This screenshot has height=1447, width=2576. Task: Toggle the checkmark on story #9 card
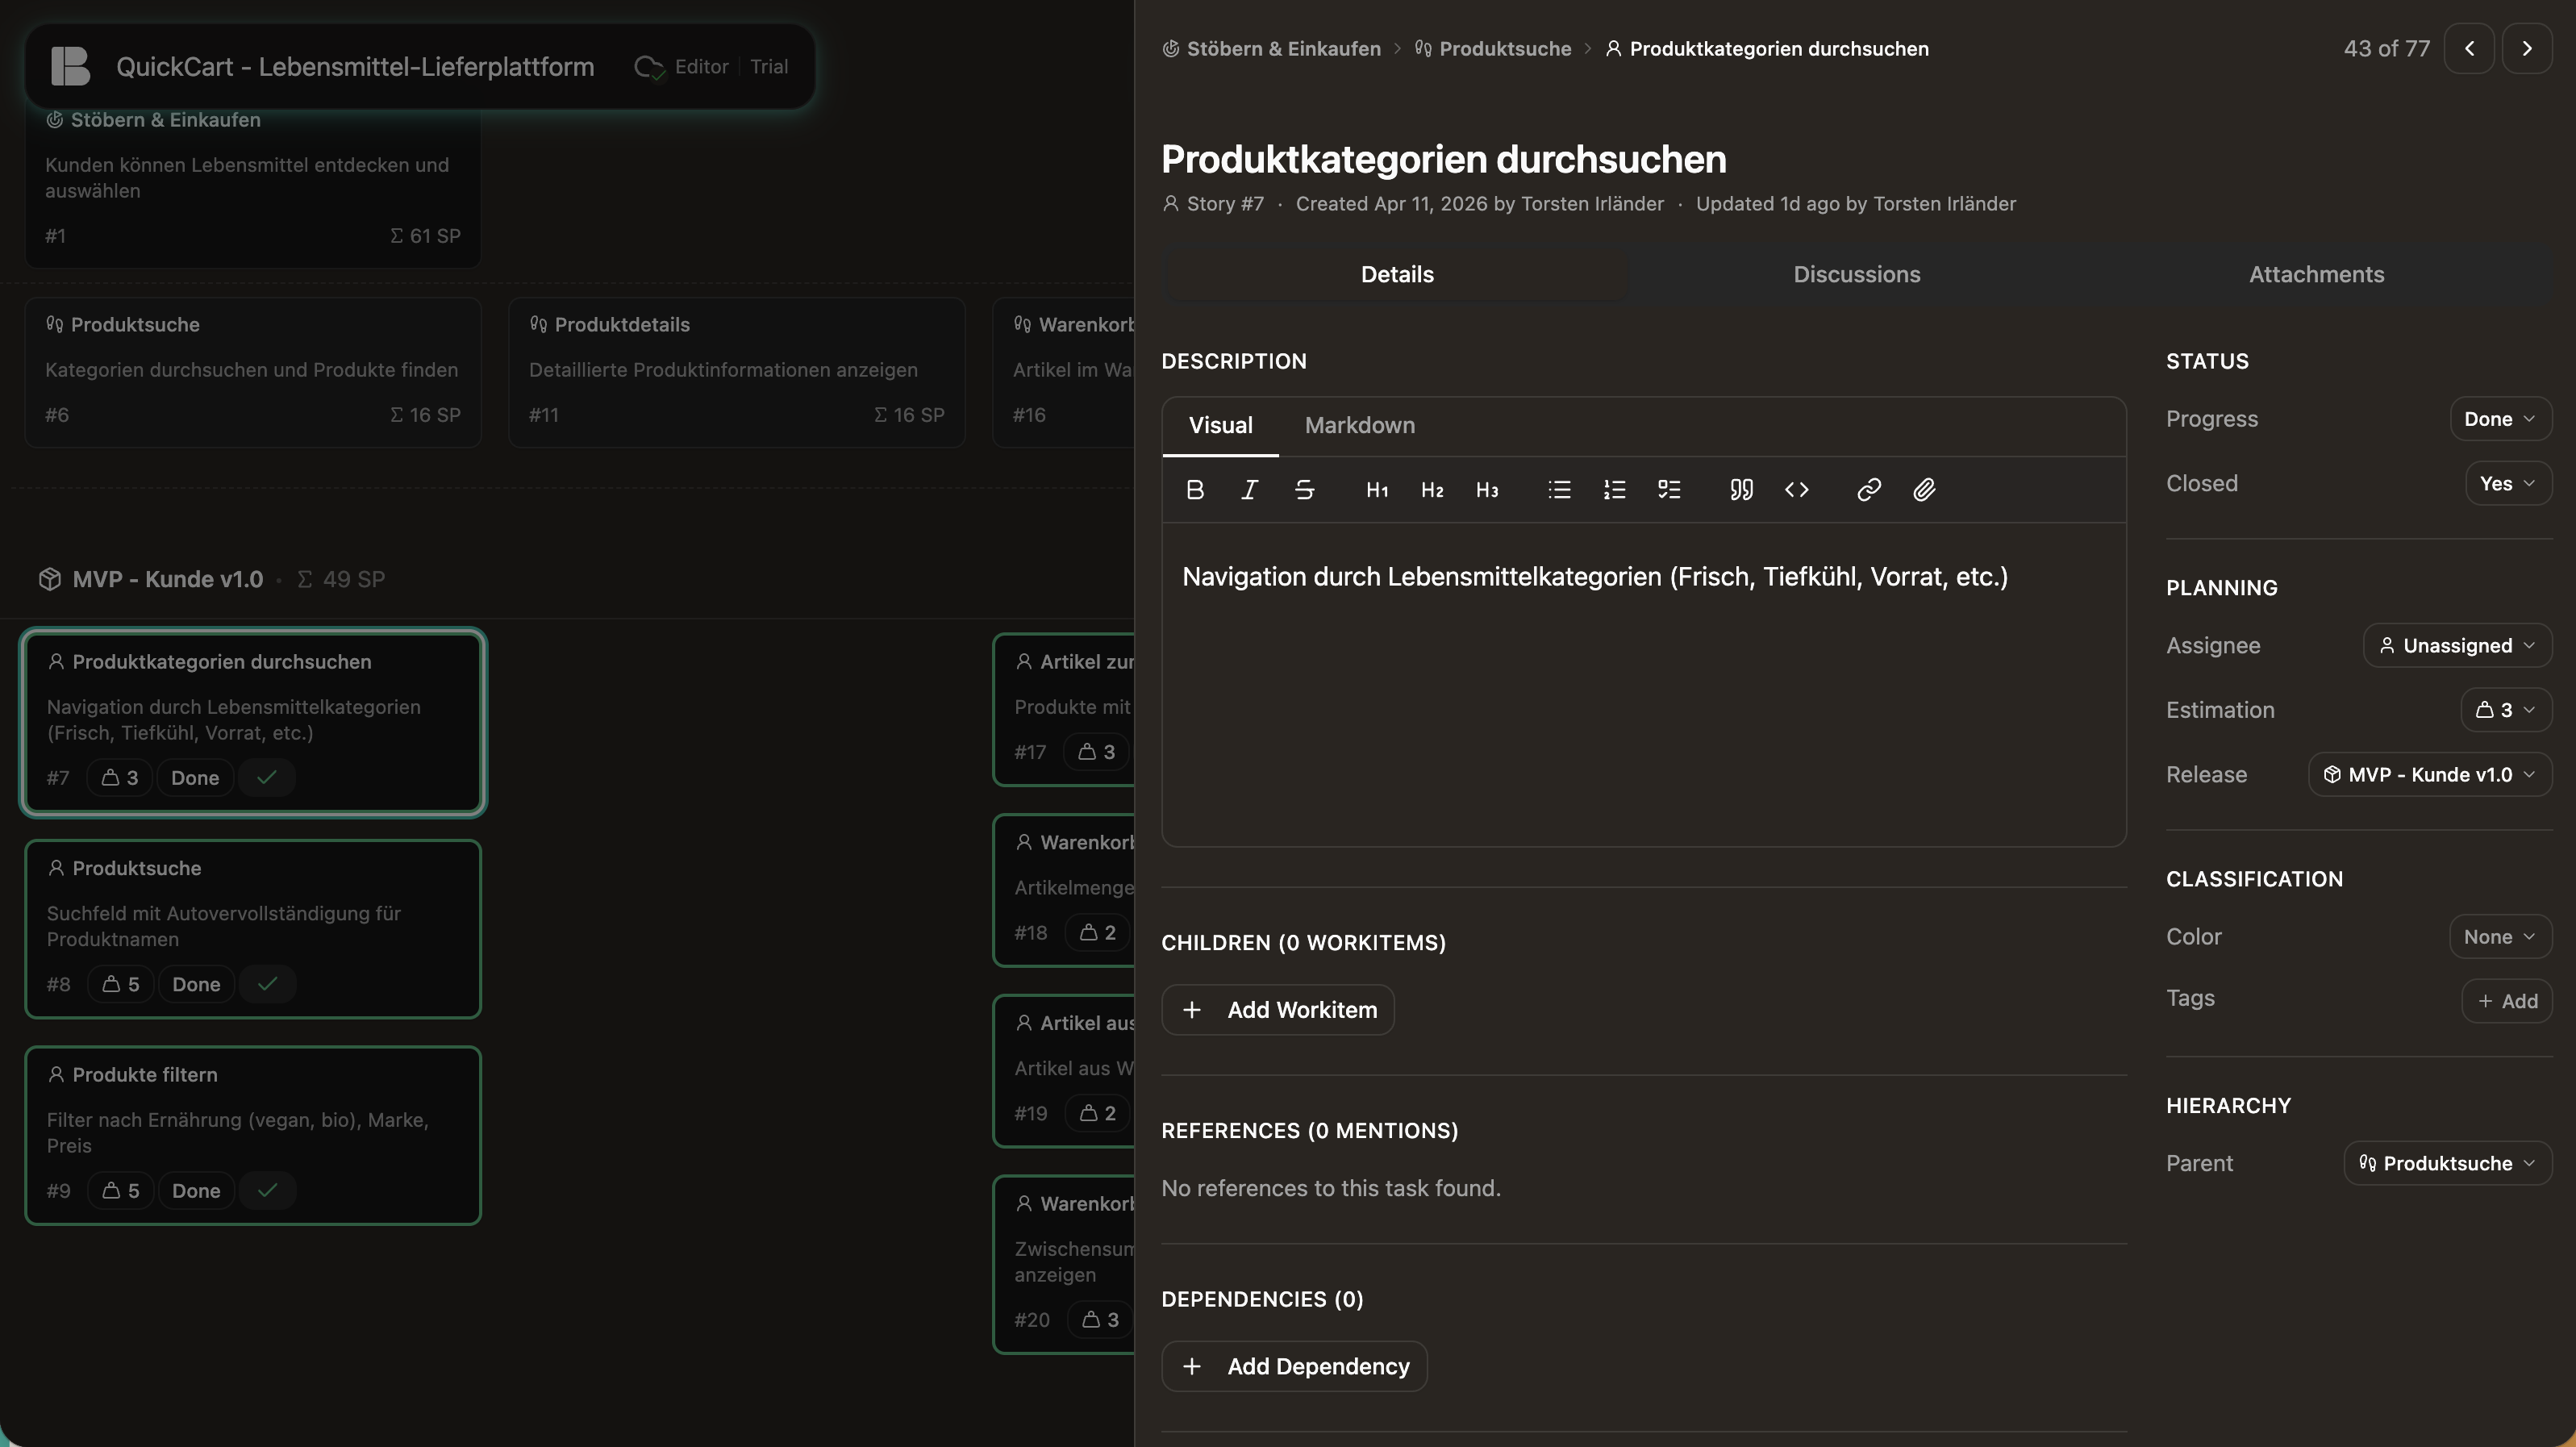(267, 1190)
